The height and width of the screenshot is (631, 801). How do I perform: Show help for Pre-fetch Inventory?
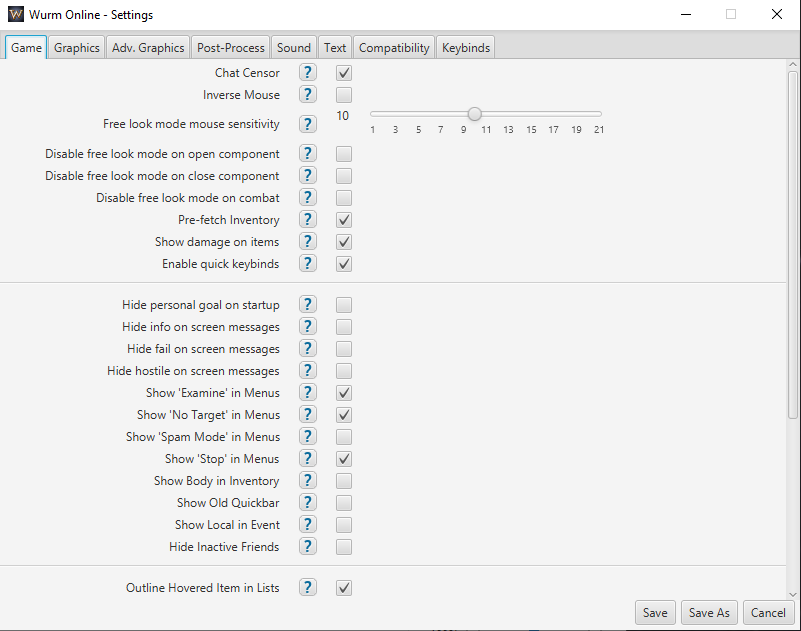pyautogui.click(x=308, y=220)
